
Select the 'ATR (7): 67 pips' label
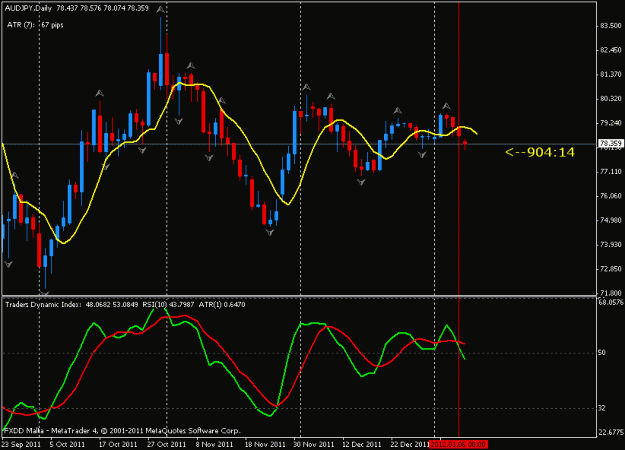(x=35, y=25)
